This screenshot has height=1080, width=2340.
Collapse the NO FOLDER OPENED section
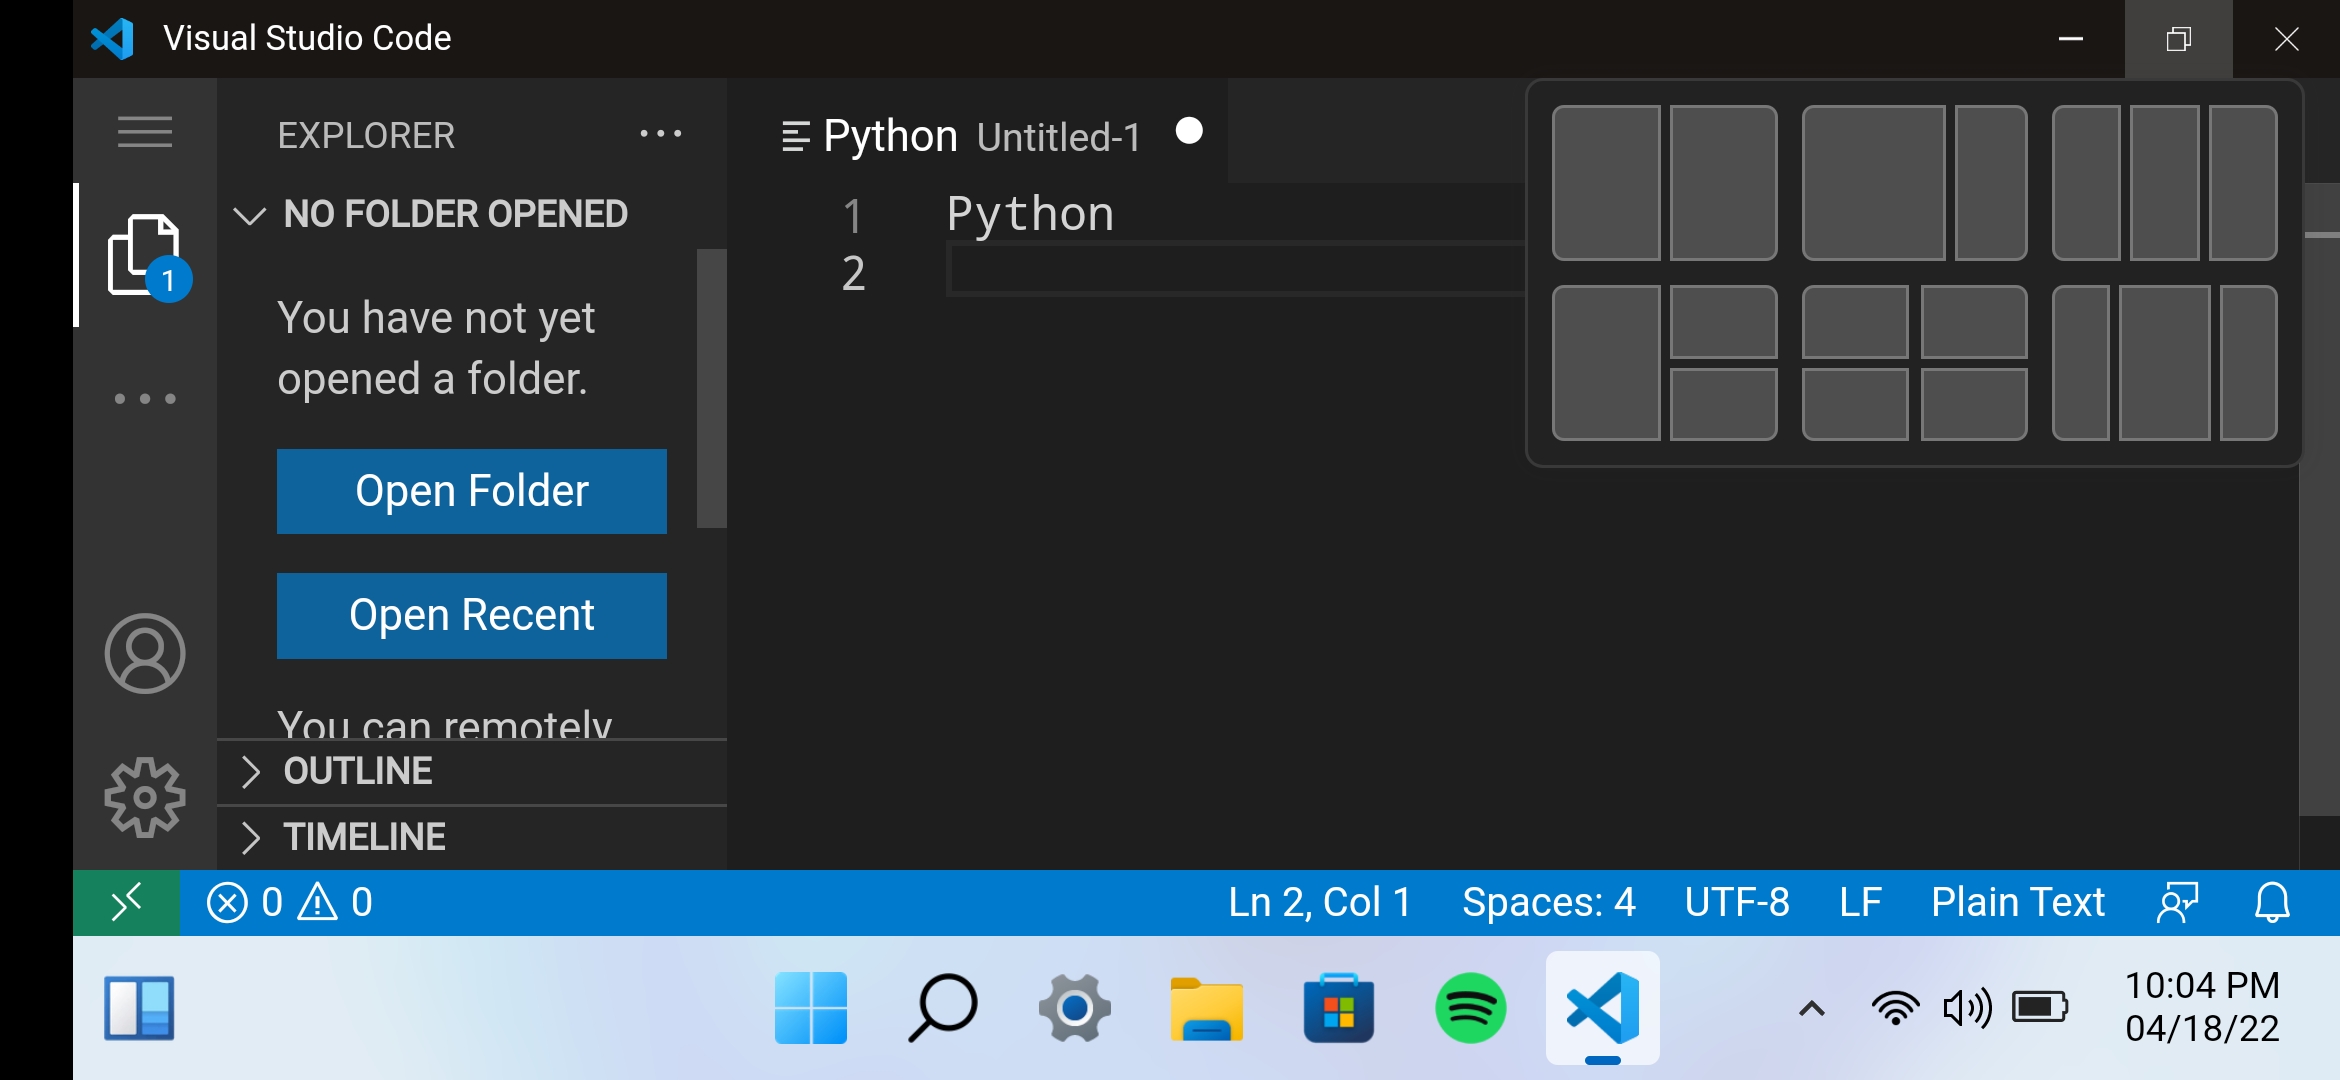[x=249, y=214]
